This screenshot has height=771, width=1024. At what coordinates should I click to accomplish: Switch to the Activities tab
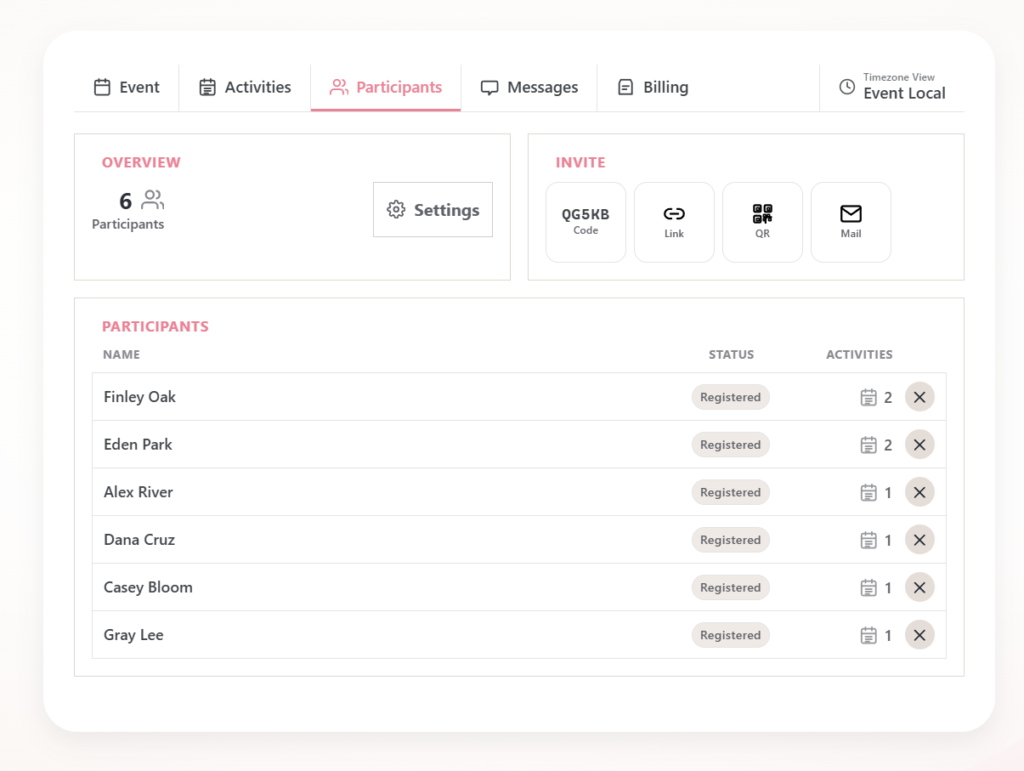(245, 87)
